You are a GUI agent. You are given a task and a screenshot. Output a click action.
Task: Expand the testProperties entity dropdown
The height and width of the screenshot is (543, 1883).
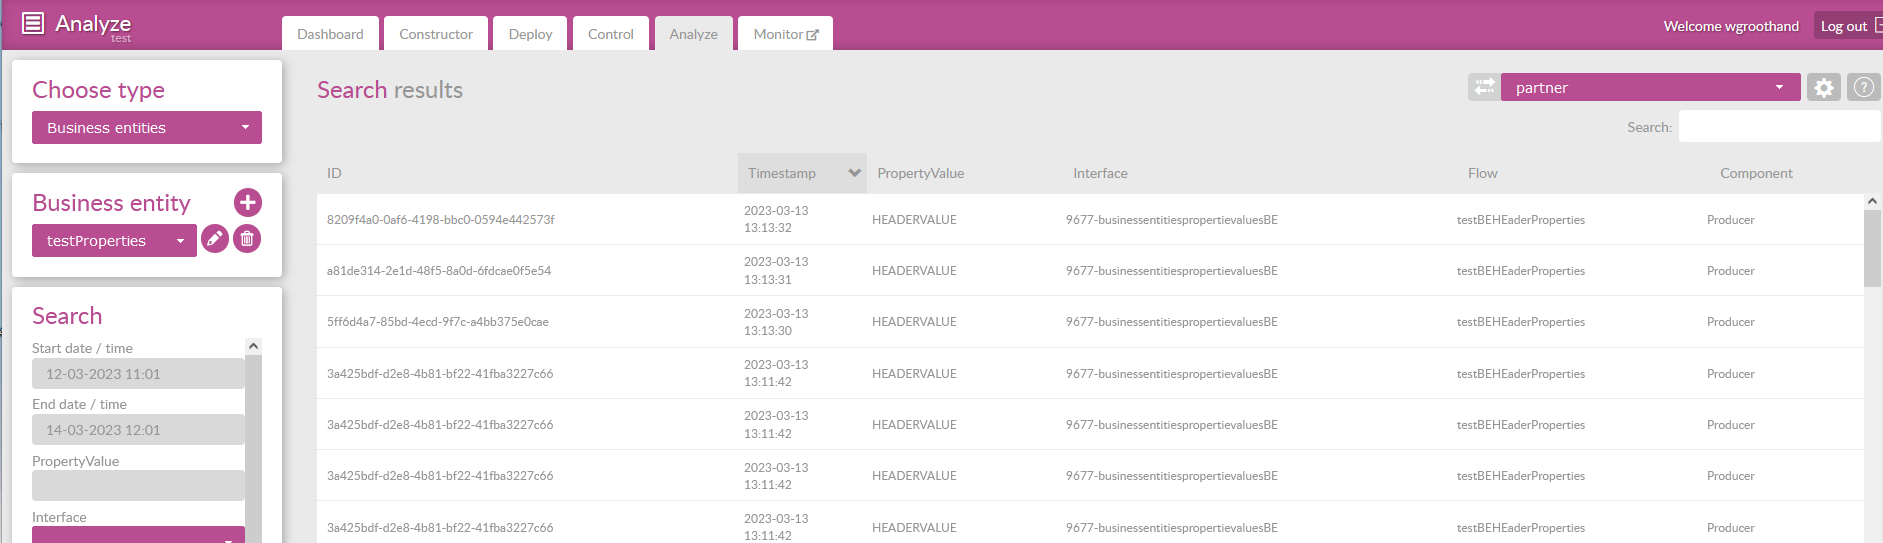pos(114,241)
